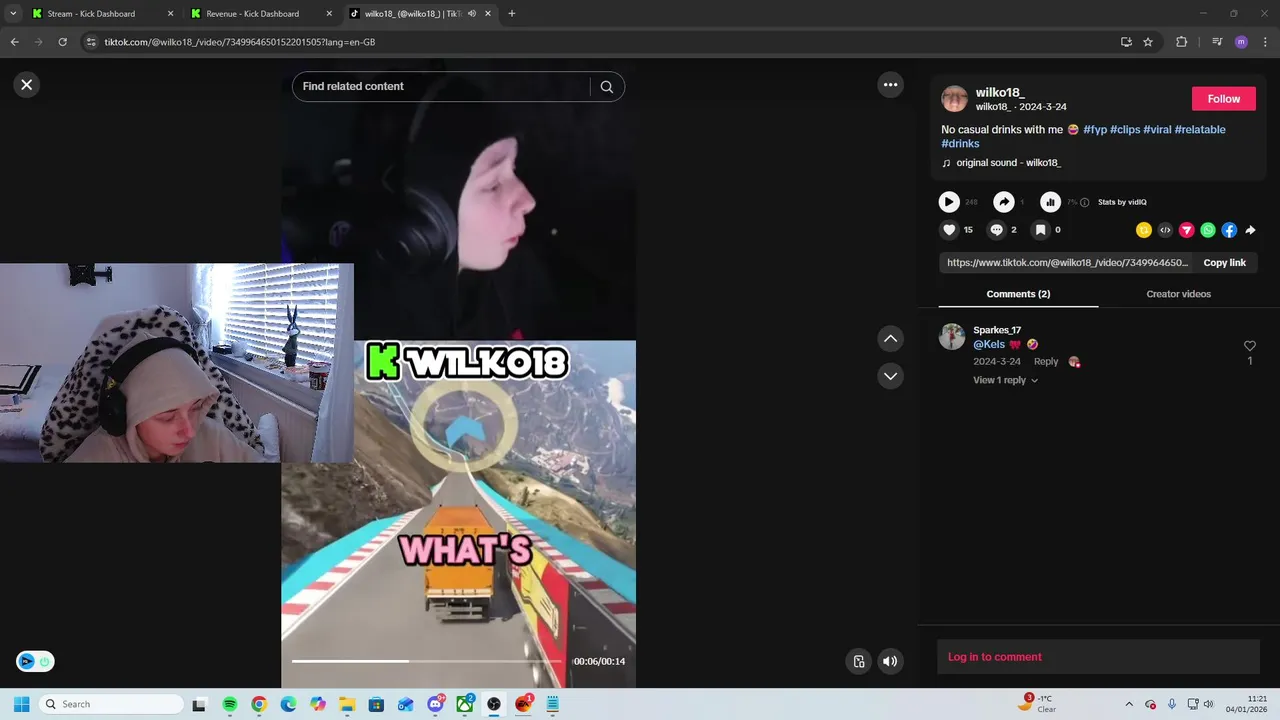Open the #drinks hashtag
Viewport: 1280px width, 720px height.
pyautogui.click(x=960, y=144)
